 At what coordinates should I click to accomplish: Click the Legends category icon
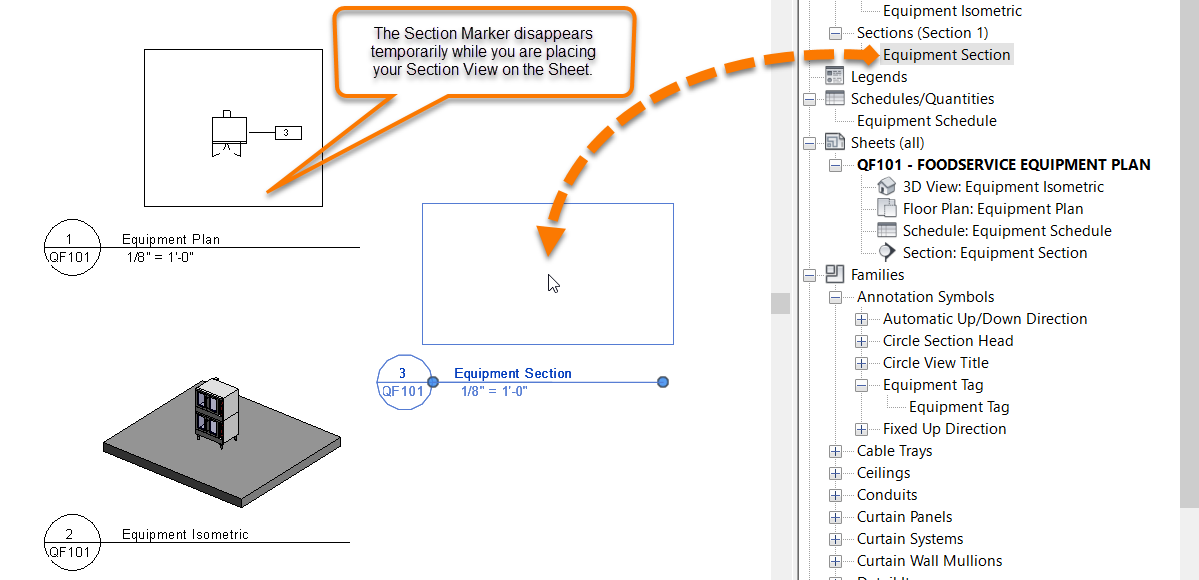pyautogui.click(x=834, y=75)
